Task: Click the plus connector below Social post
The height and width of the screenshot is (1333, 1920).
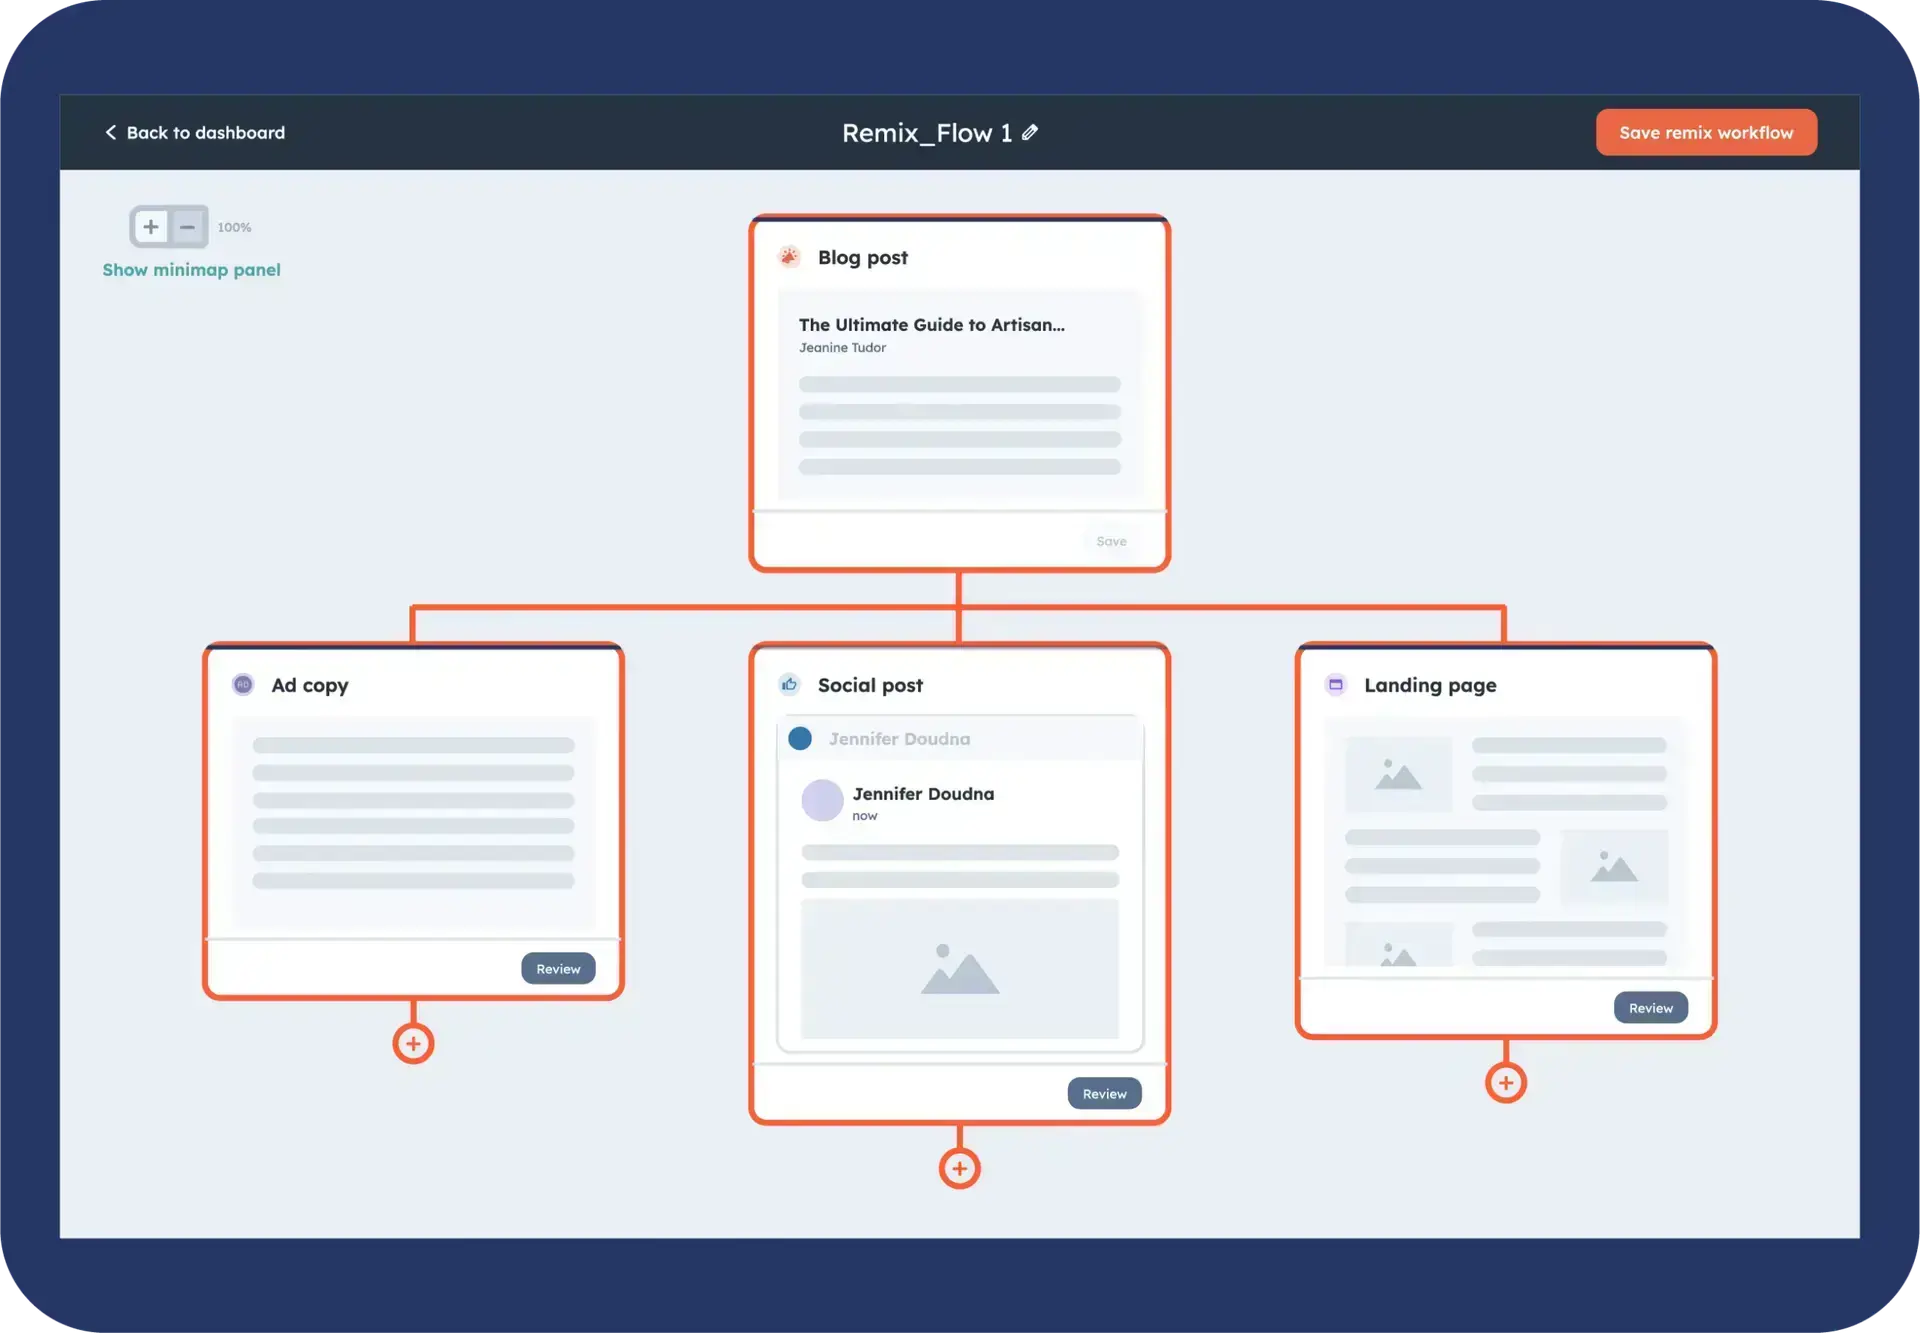Action: point(959,1167)
